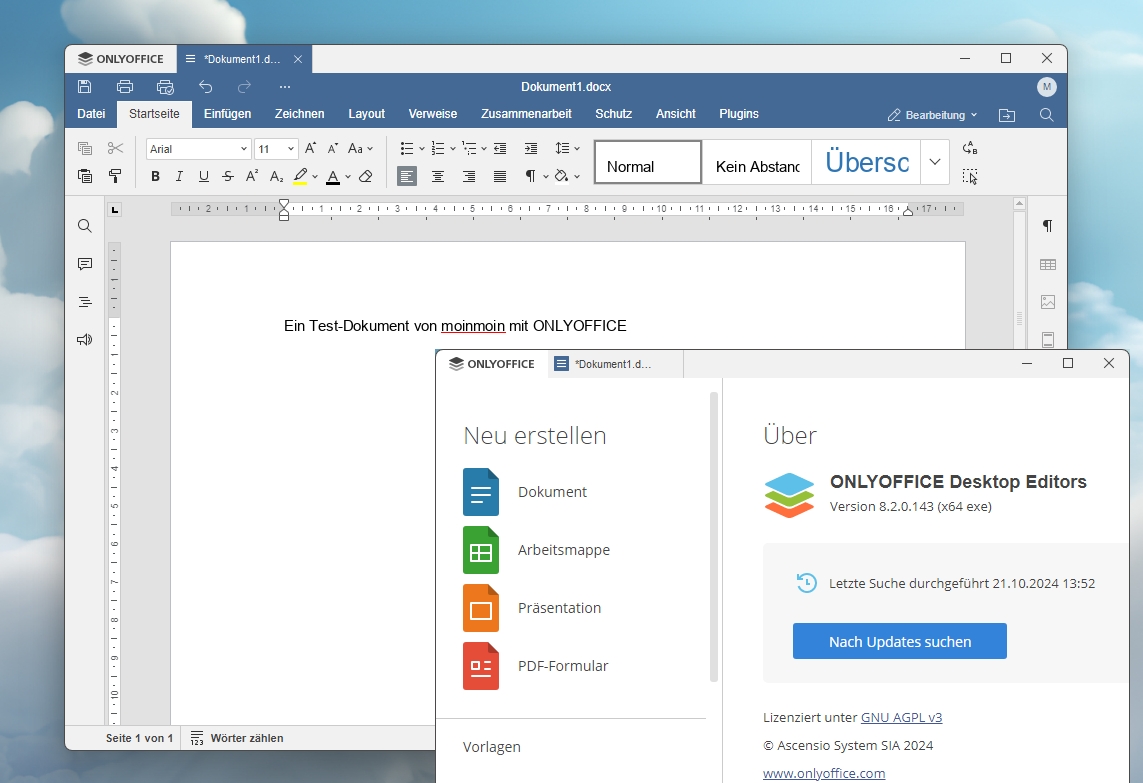1143x783 pixels.
Task: Justify the paragraph text
Action: (500, 176)
